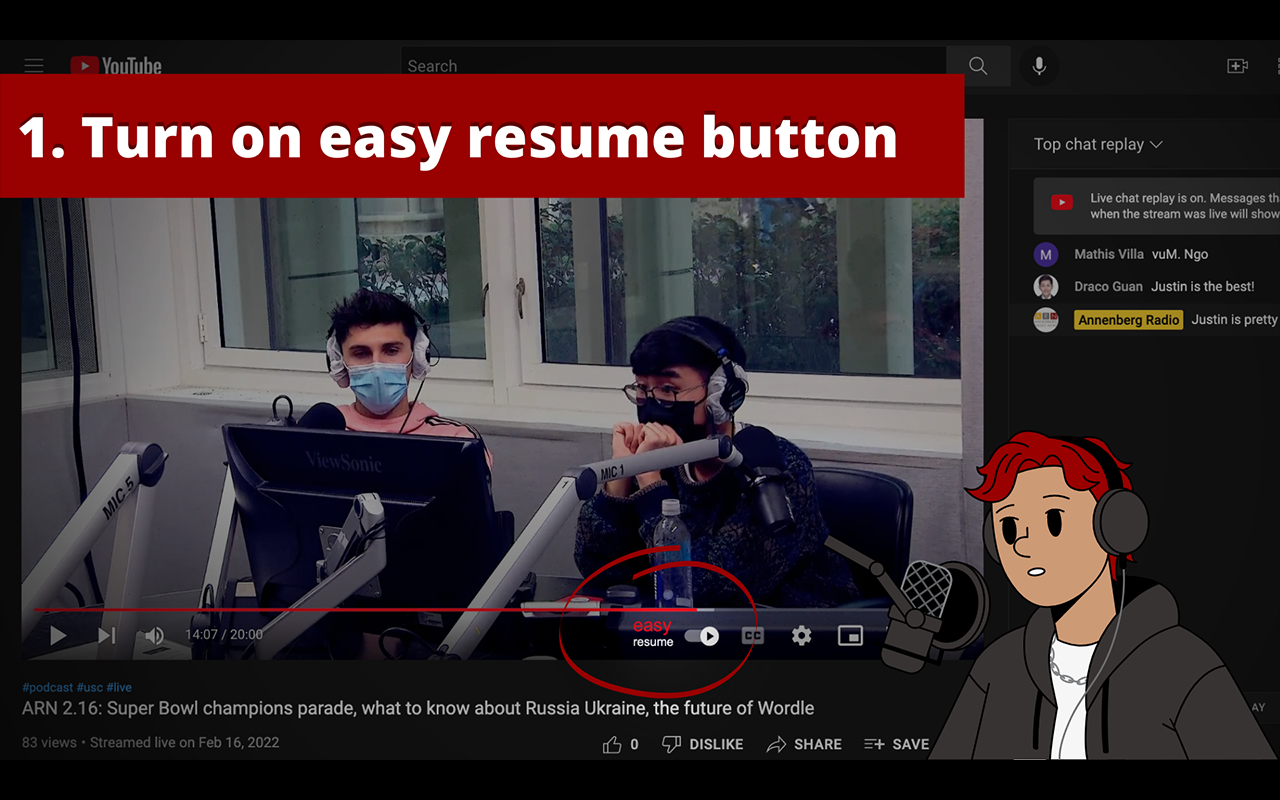Viewport: 1280px width, 800px height.
Task: Skip to the next video
Action: pos(106,635)
